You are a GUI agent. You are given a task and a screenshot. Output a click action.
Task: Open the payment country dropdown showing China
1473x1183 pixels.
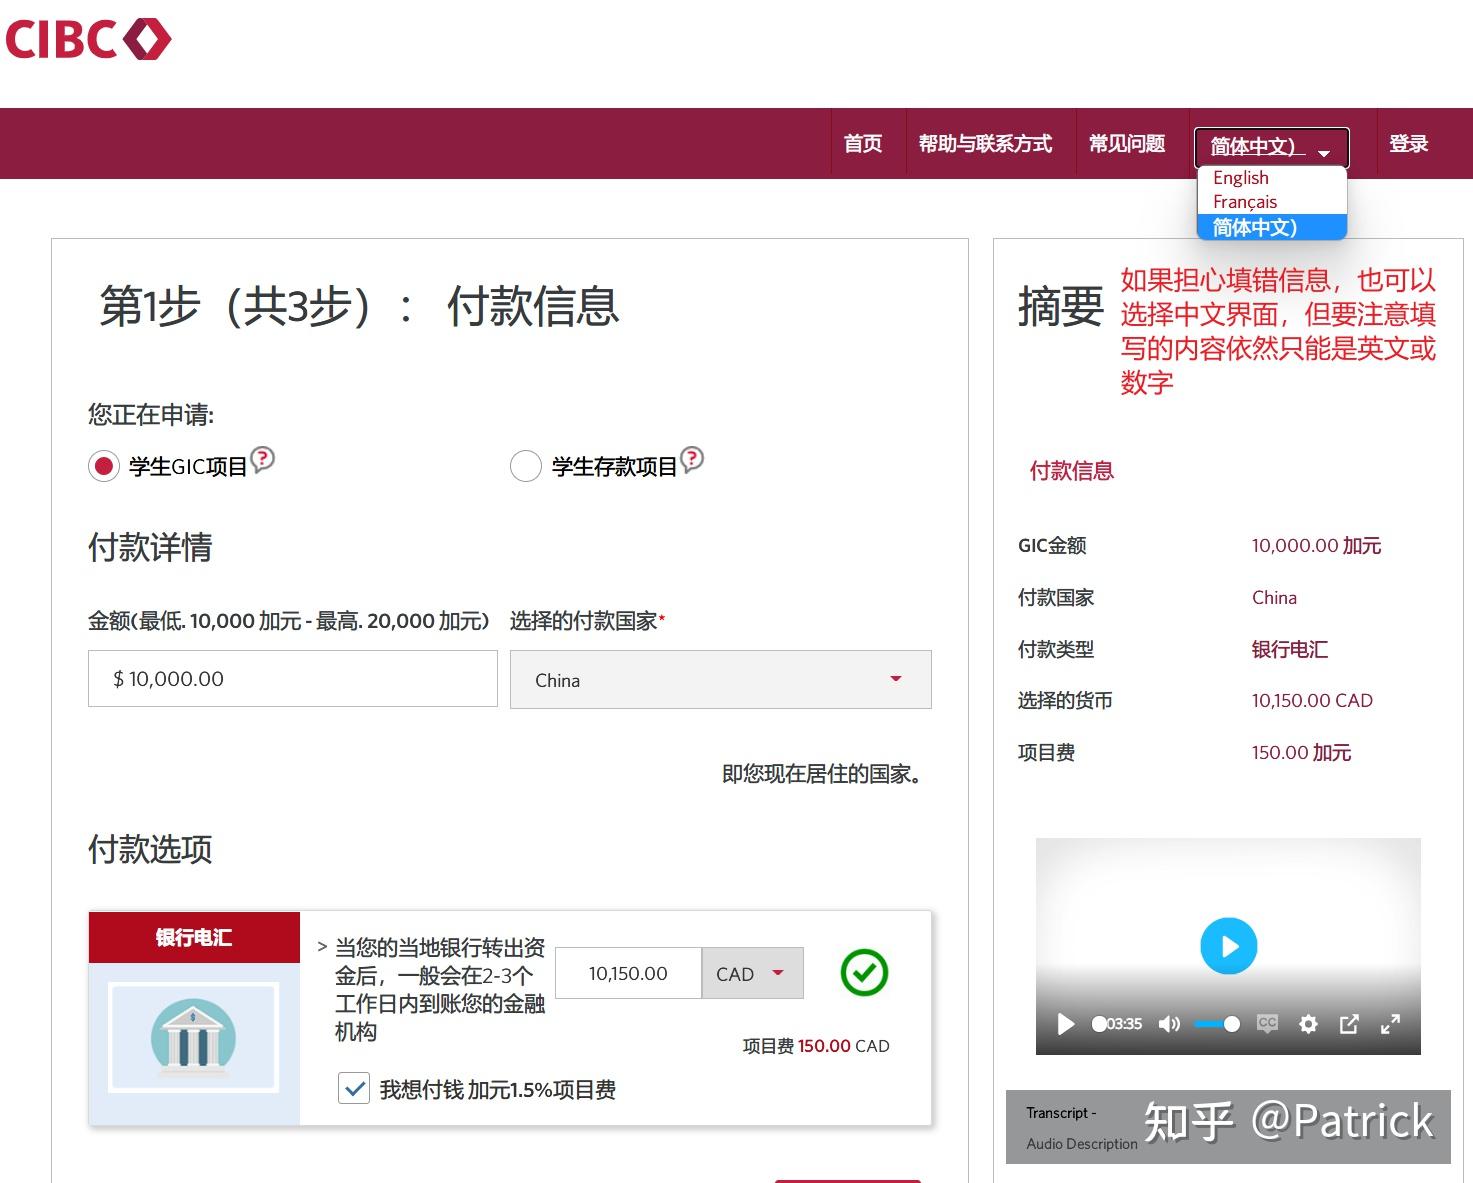click(719, 679)
